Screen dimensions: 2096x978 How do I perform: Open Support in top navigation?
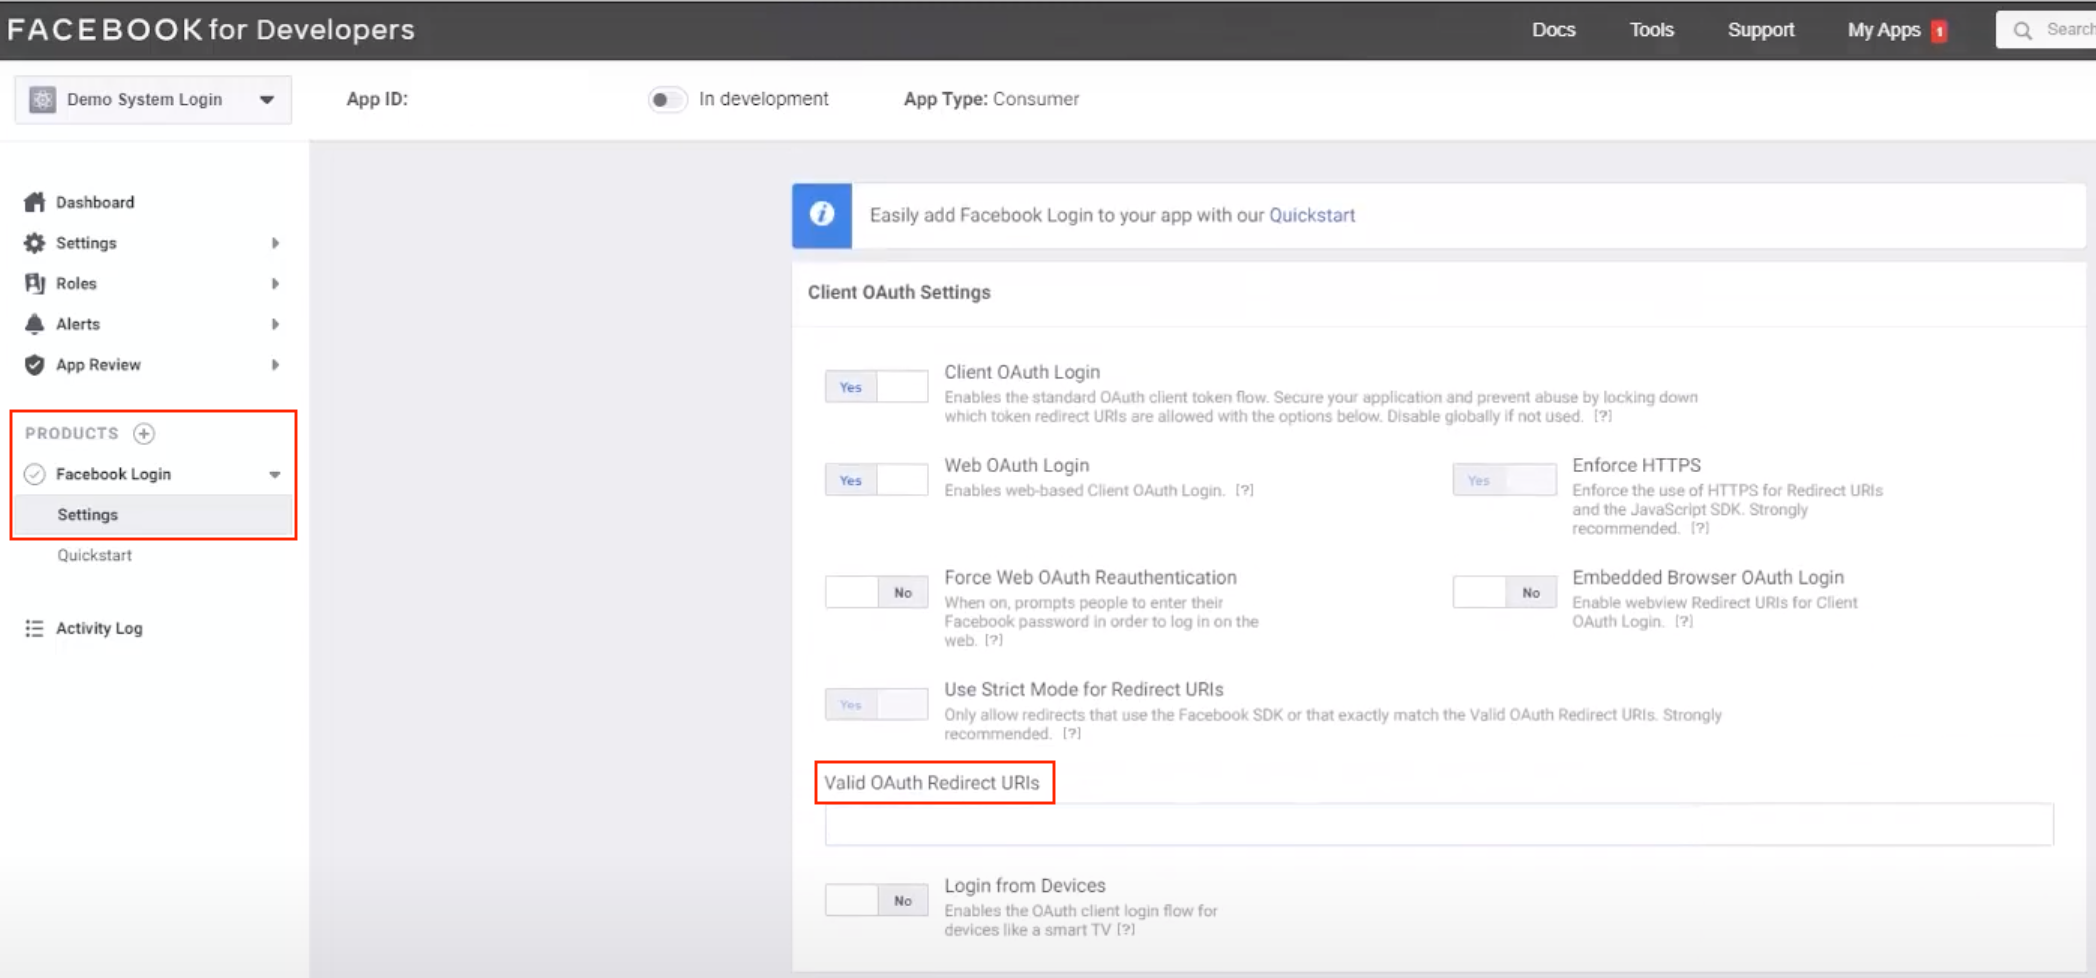1760,30
